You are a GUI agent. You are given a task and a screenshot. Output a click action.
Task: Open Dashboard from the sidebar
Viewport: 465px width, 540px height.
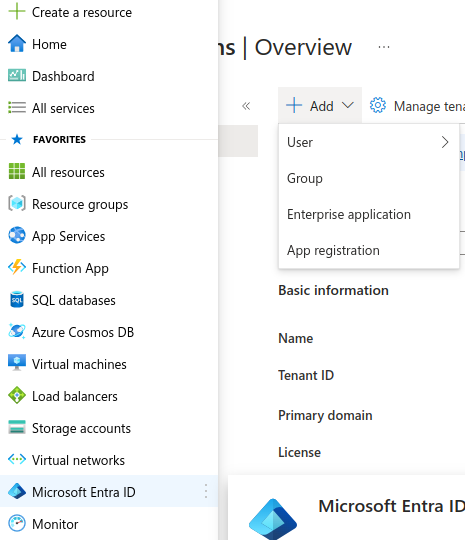click(63, 76)
